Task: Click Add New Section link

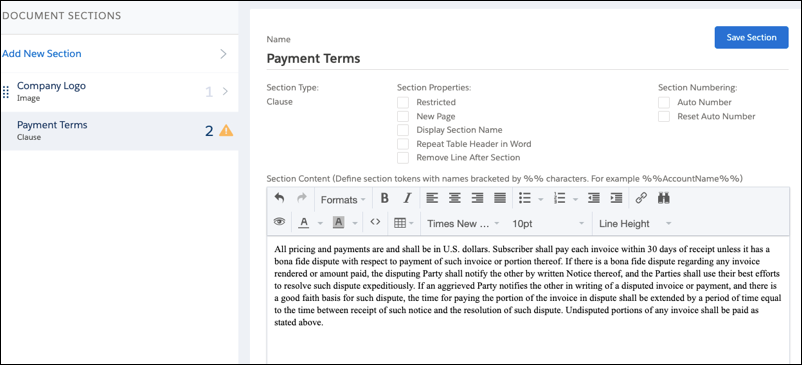Action: (41, 54)
